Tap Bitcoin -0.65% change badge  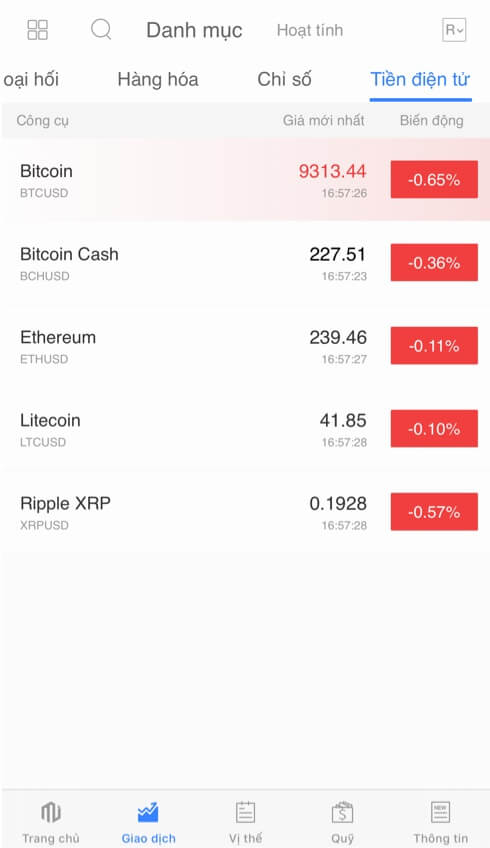coord(434,180)
